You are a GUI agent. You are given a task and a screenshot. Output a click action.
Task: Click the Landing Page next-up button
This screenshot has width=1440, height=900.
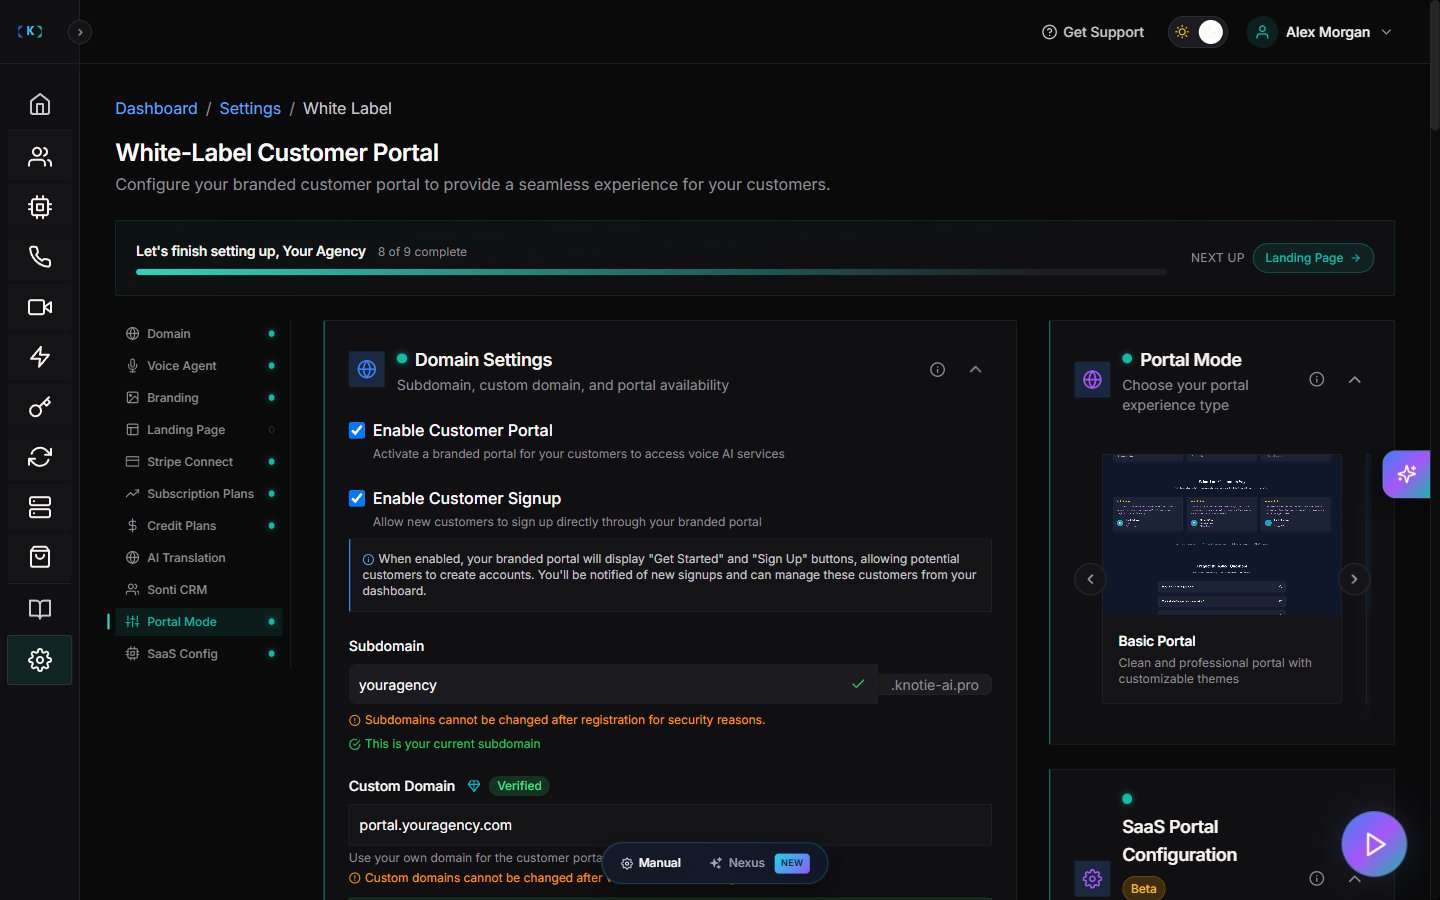(1313, 258)
